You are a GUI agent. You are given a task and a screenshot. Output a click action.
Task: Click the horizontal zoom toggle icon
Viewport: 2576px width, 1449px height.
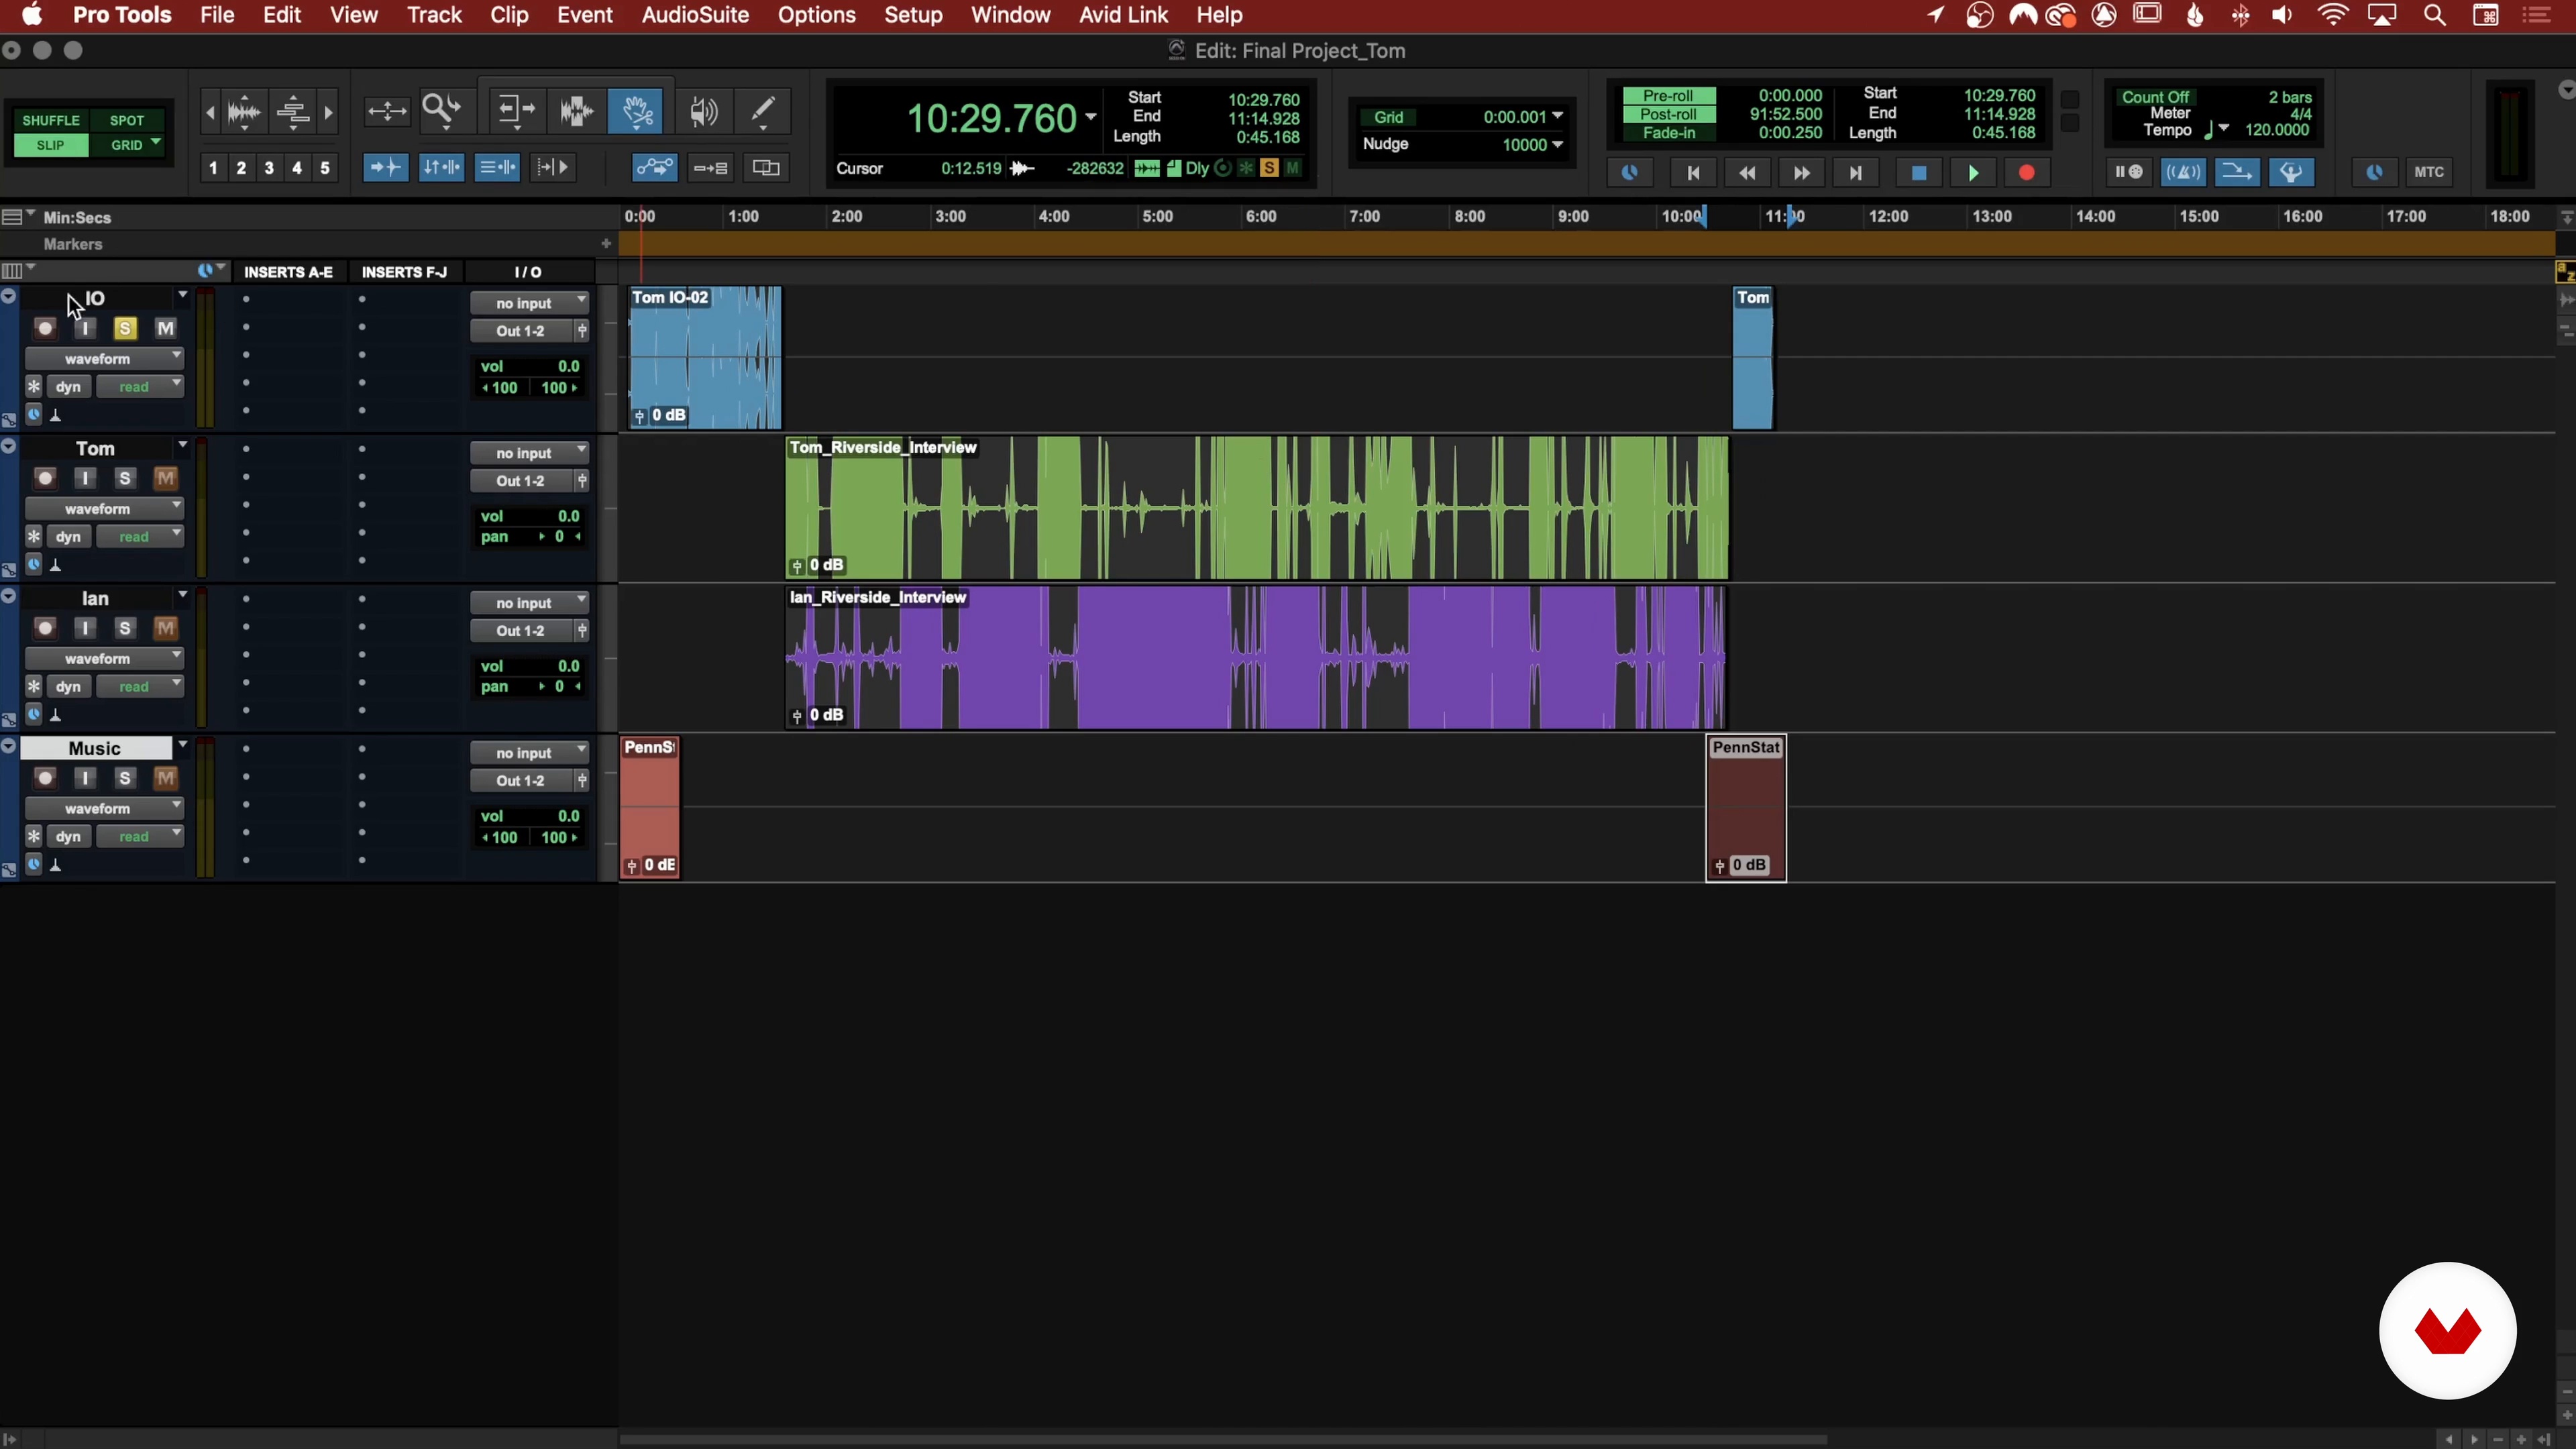tap(387, 111)
